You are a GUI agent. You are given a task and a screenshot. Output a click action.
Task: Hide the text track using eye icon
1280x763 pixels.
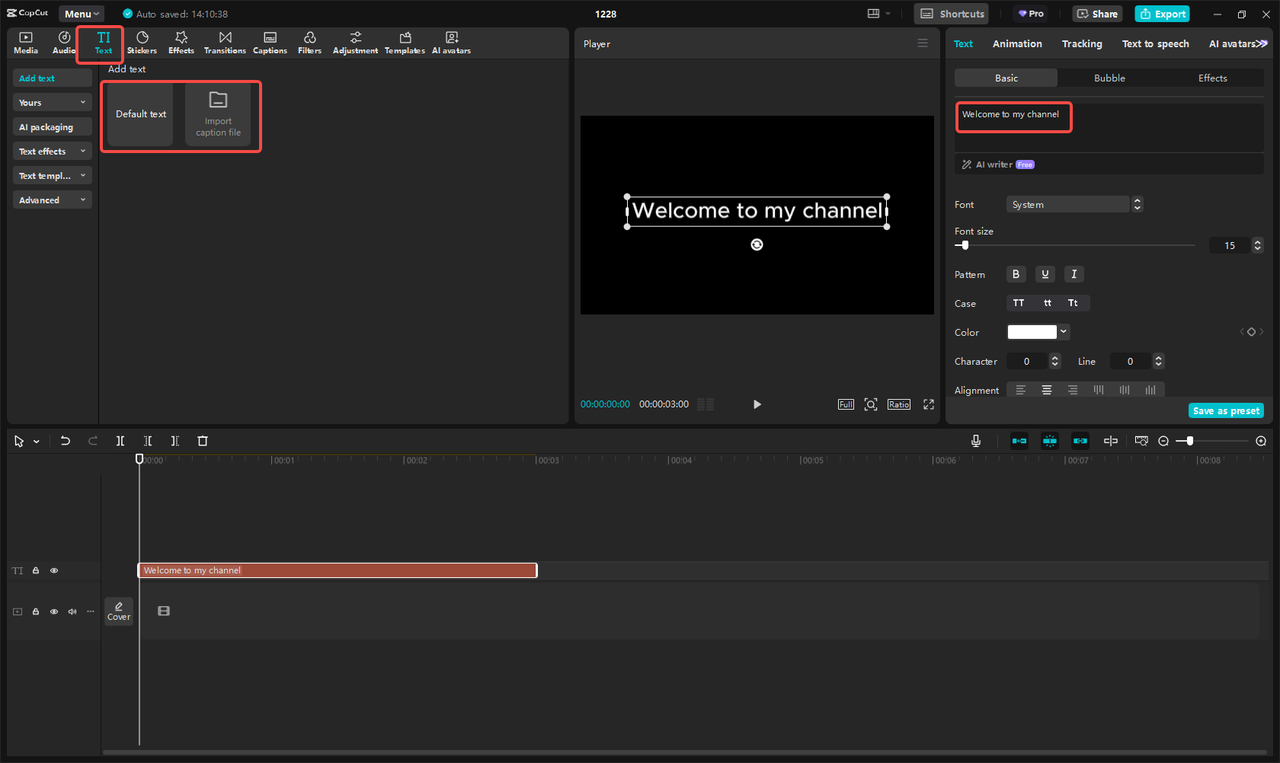(x=54, y=571)
